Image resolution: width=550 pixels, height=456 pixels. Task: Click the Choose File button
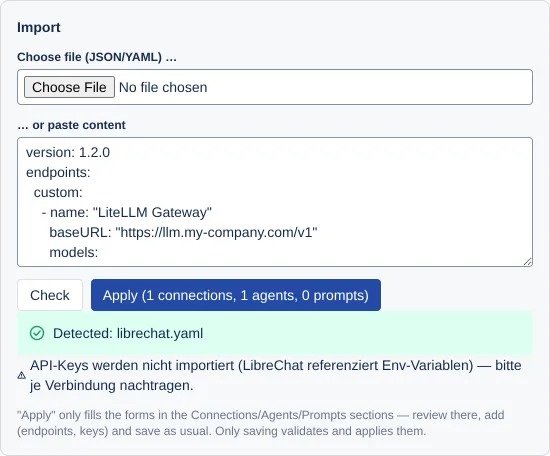pos(69,87)
